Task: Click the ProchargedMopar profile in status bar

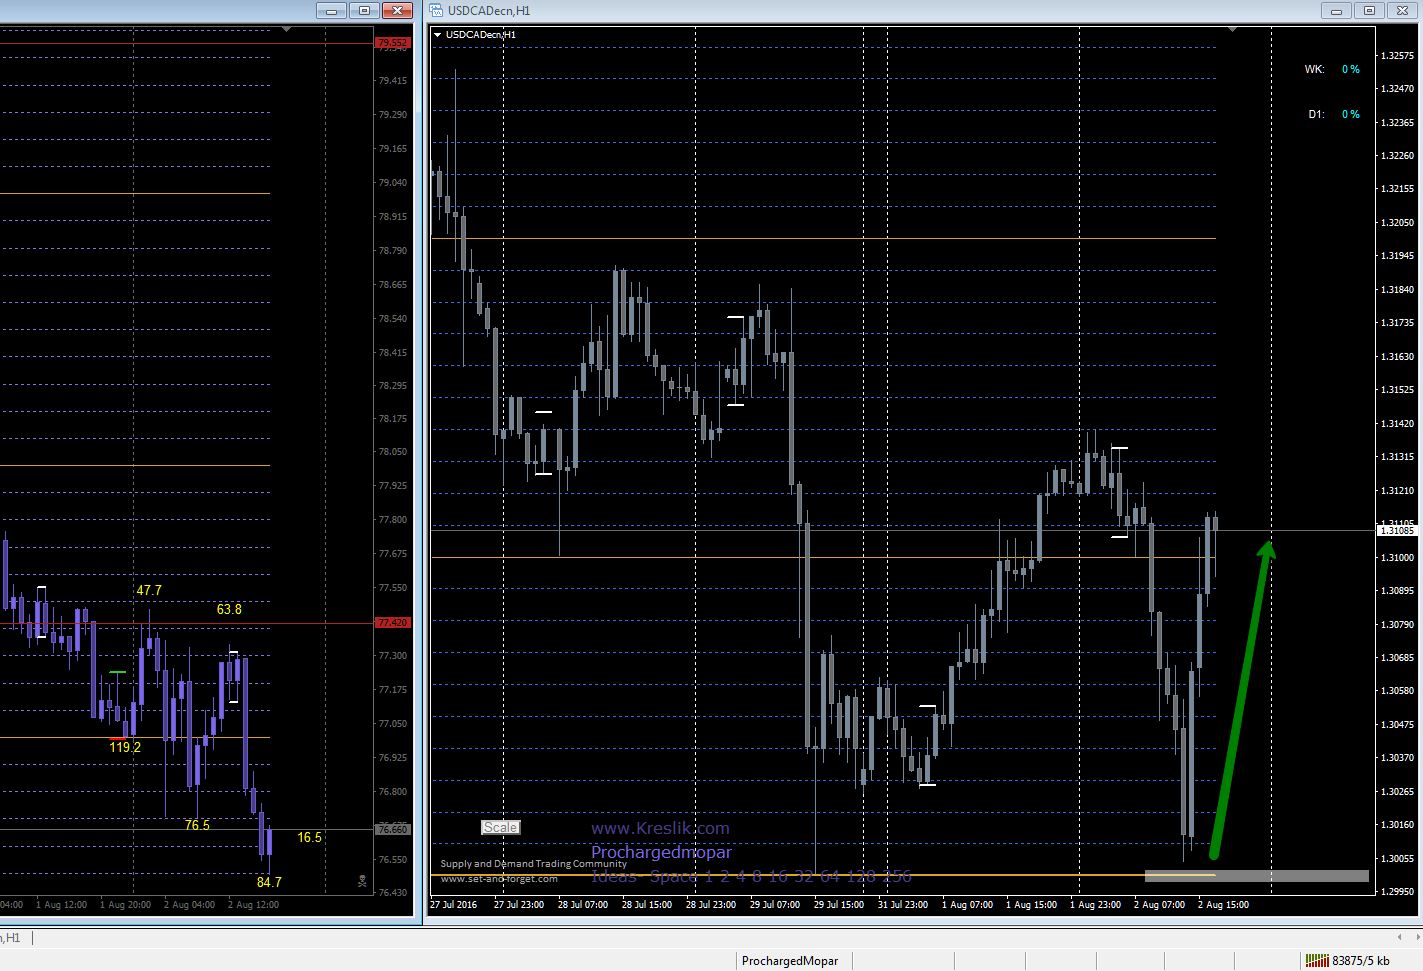Action: (x=790, y=961)
